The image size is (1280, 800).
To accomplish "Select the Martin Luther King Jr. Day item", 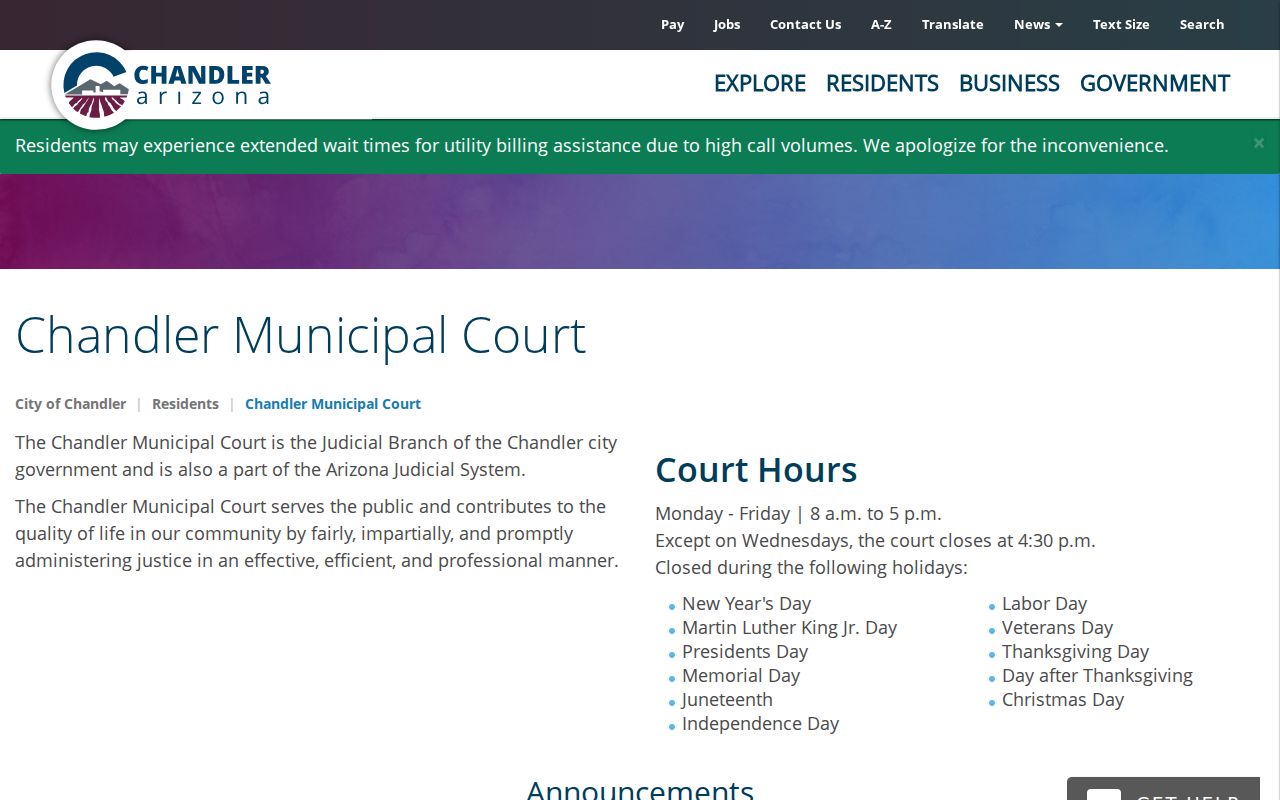I will point(789,628).
